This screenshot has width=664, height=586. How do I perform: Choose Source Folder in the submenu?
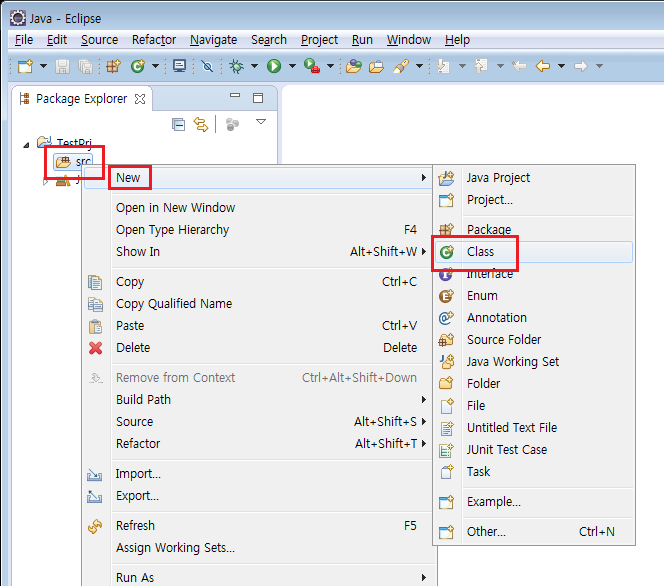click(x=534, y=340)
